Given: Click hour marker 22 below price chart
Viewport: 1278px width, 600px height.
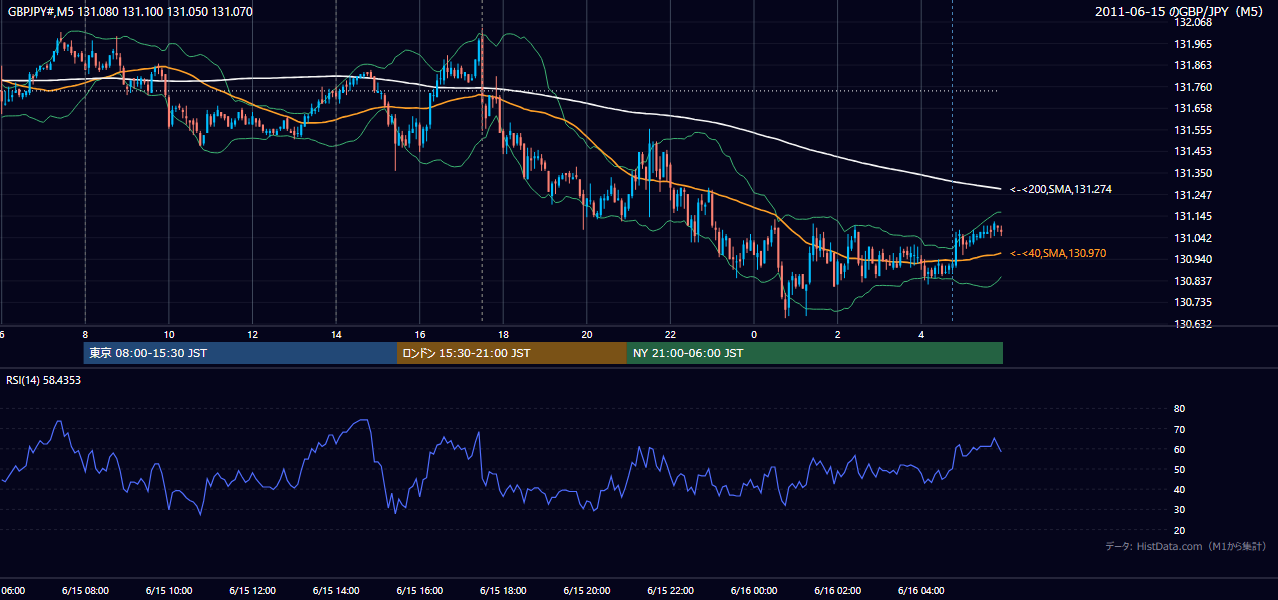Looking at the screenshot, I should pos(671,334).
